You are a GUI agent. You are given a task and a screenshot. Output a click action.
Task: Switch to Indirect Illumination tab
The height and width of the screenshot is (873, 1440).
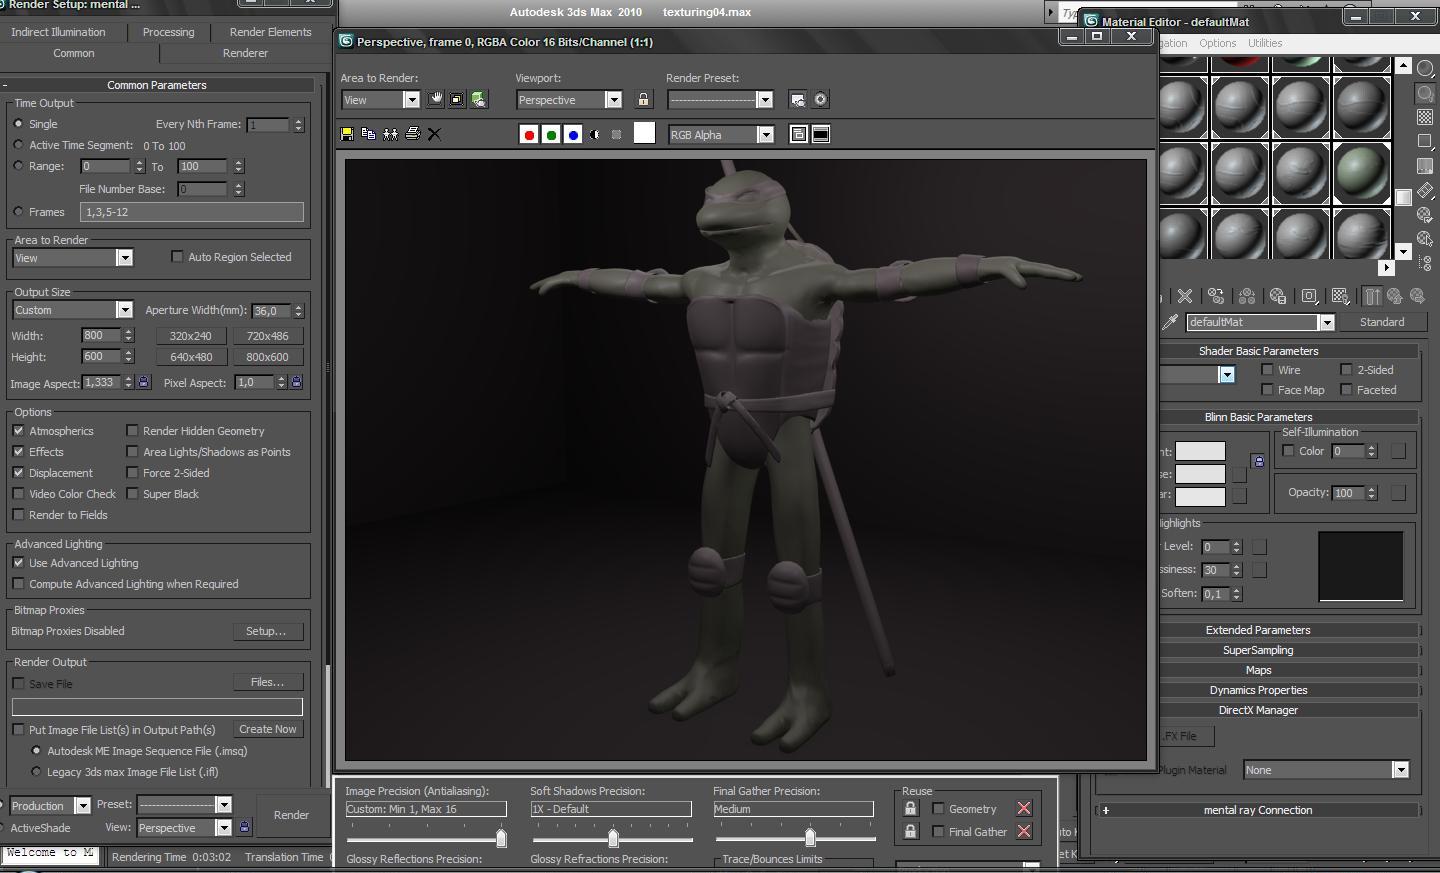pyautogui.click(x=58, y=32)
